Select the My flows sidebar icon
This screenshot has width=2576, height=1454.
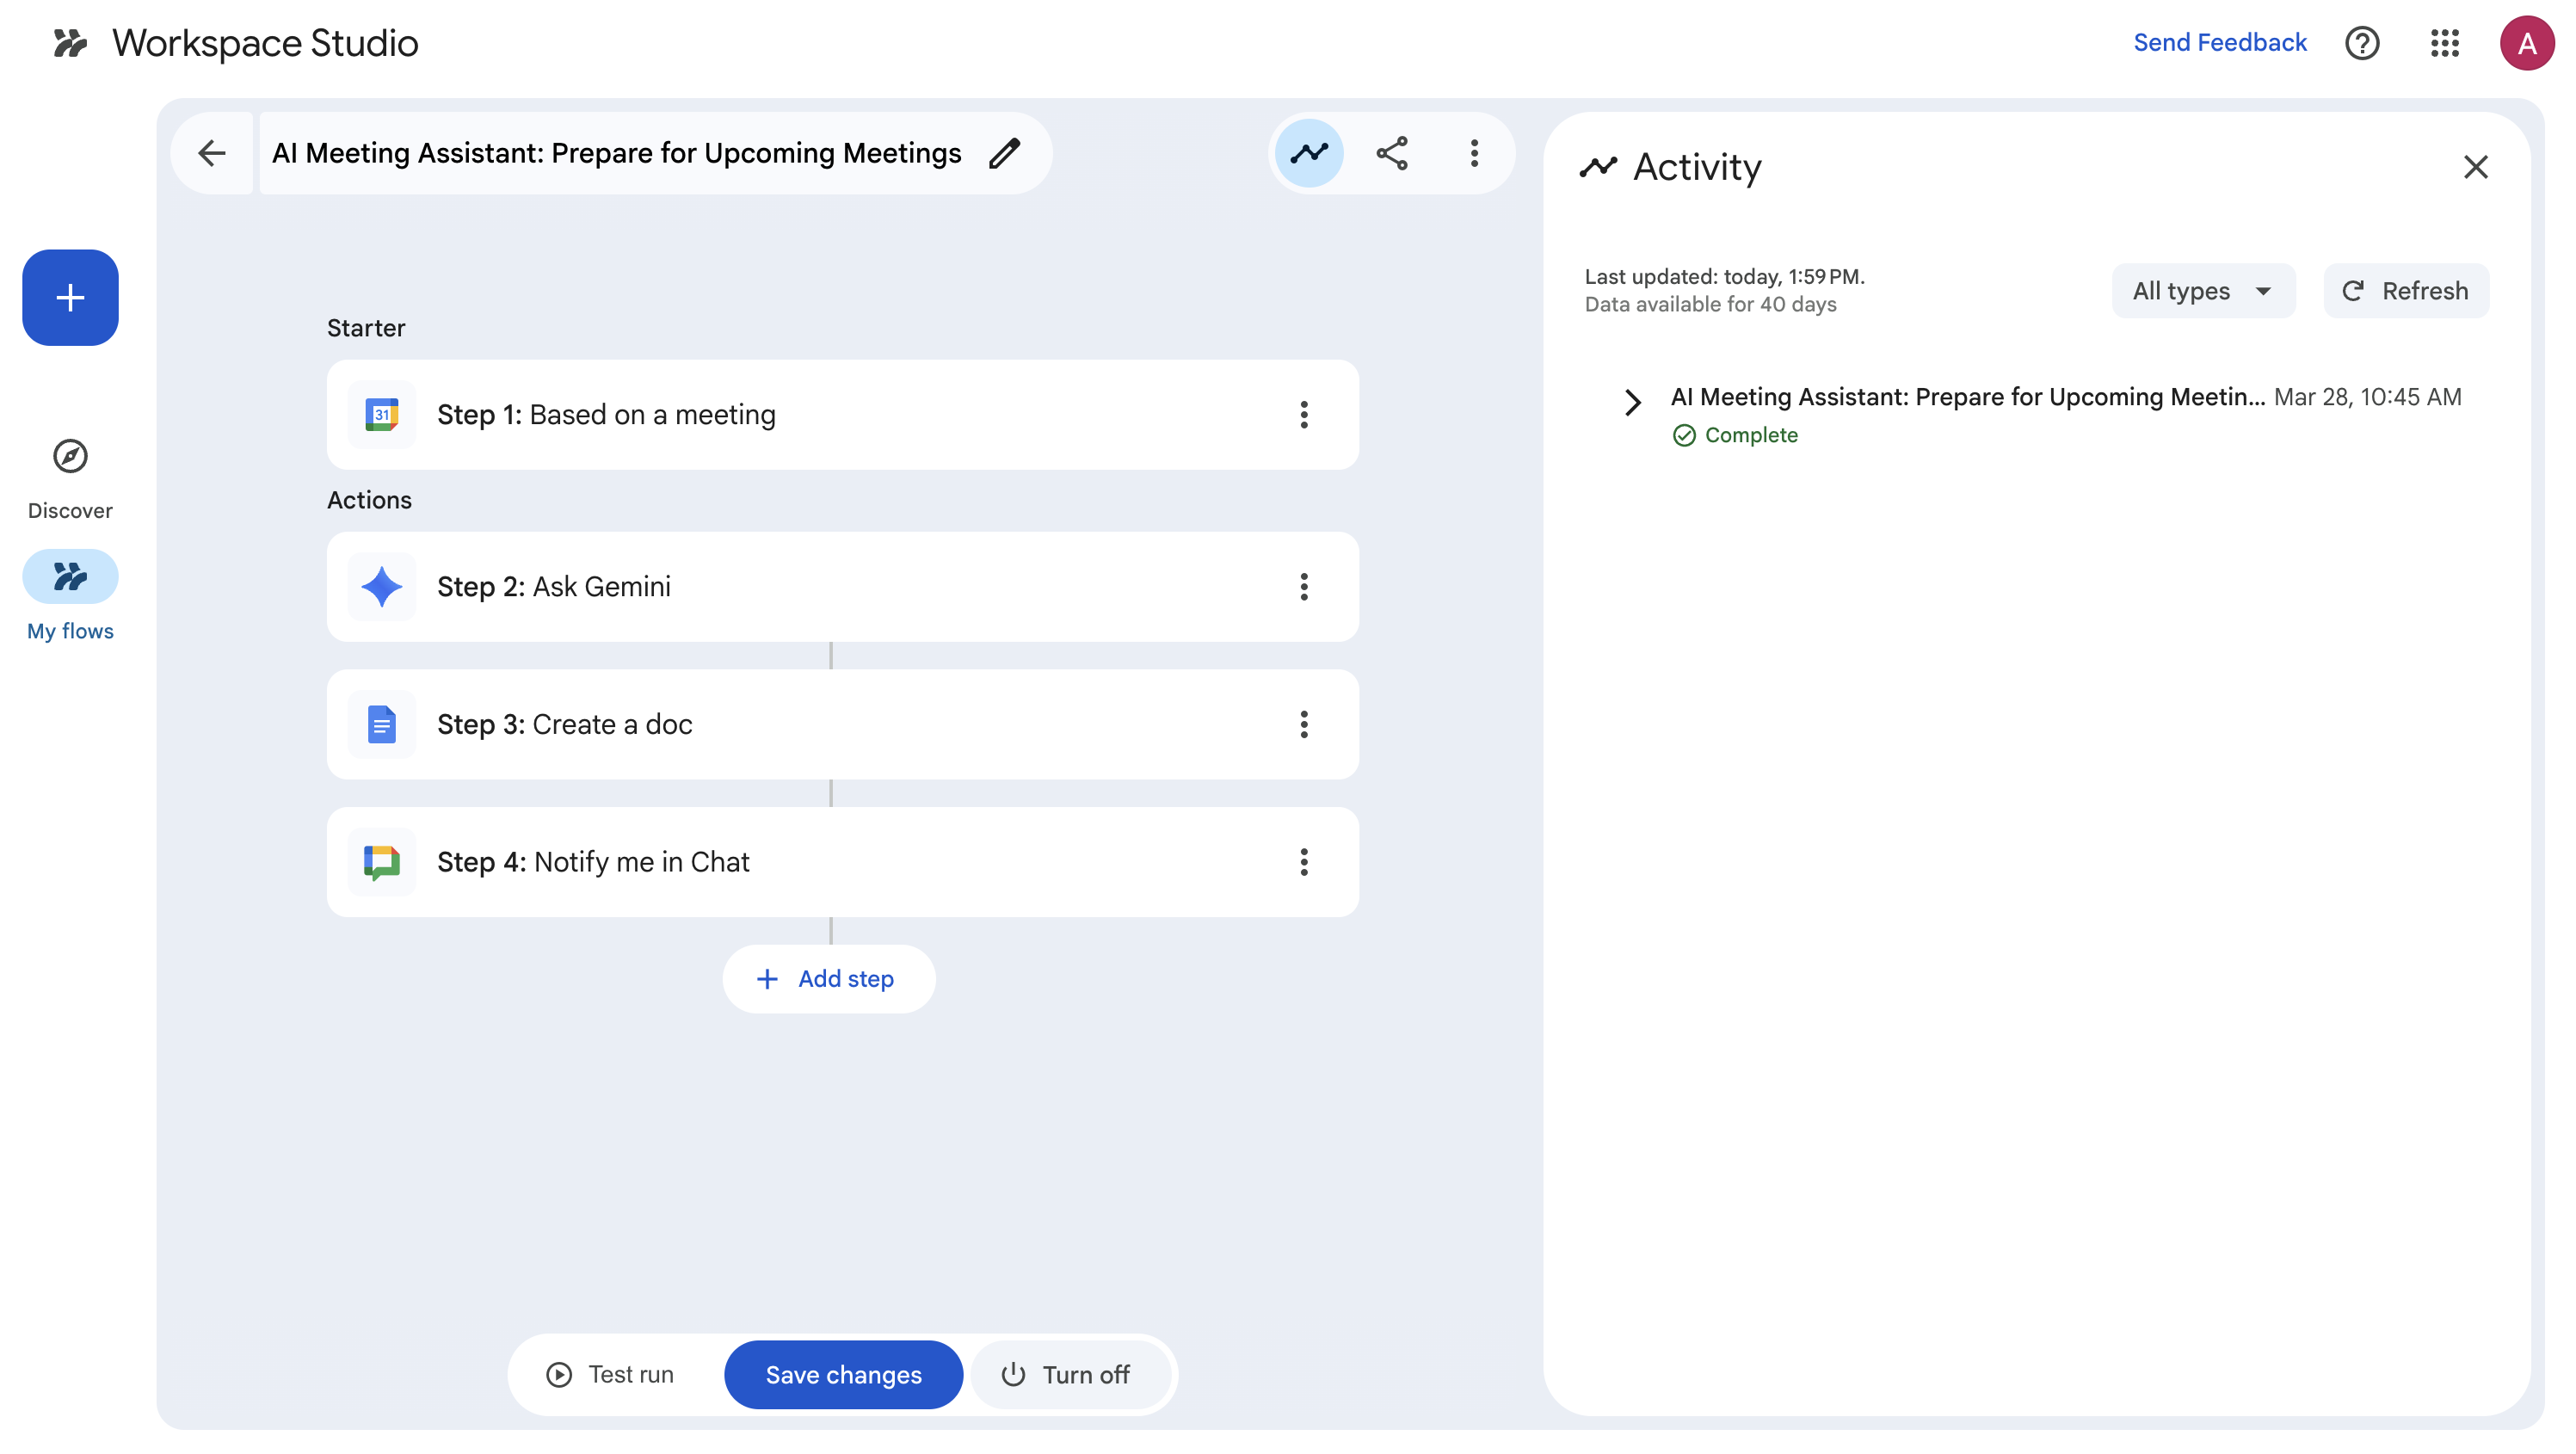click(x=70, y=577)
